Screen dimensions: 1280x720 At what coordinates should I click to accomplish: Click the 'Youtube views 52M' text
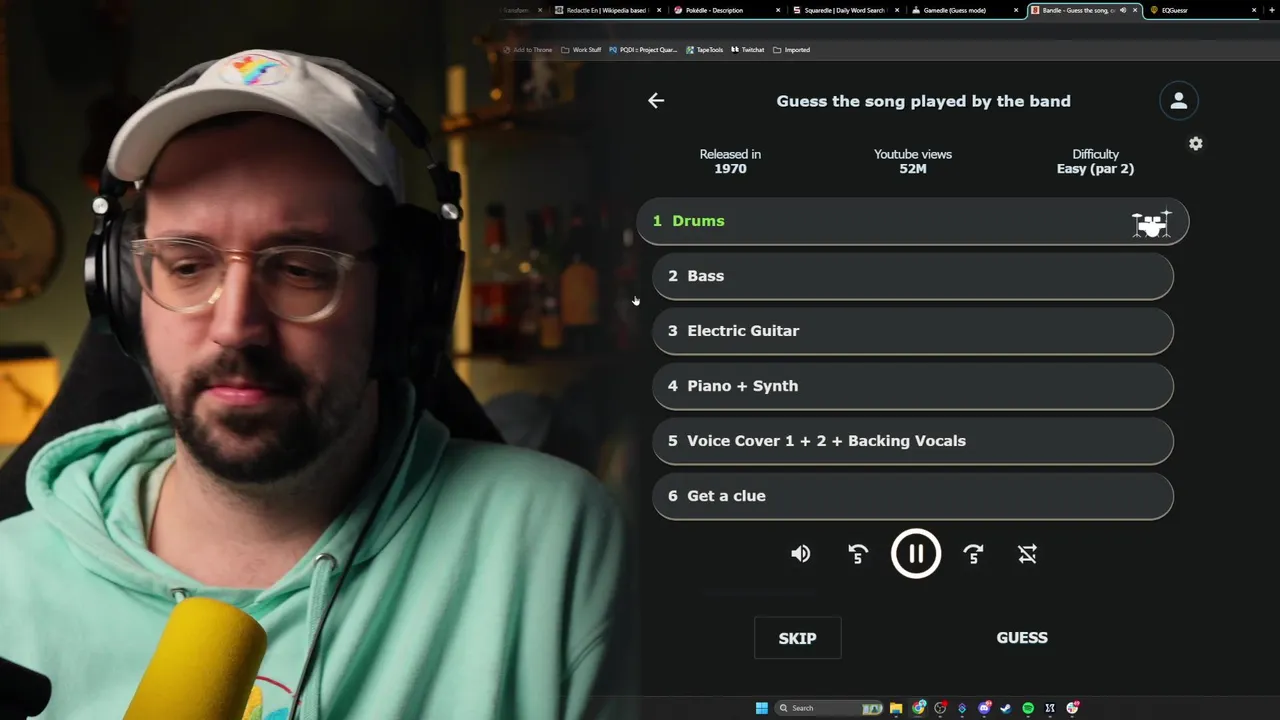[x=913, y=161]
